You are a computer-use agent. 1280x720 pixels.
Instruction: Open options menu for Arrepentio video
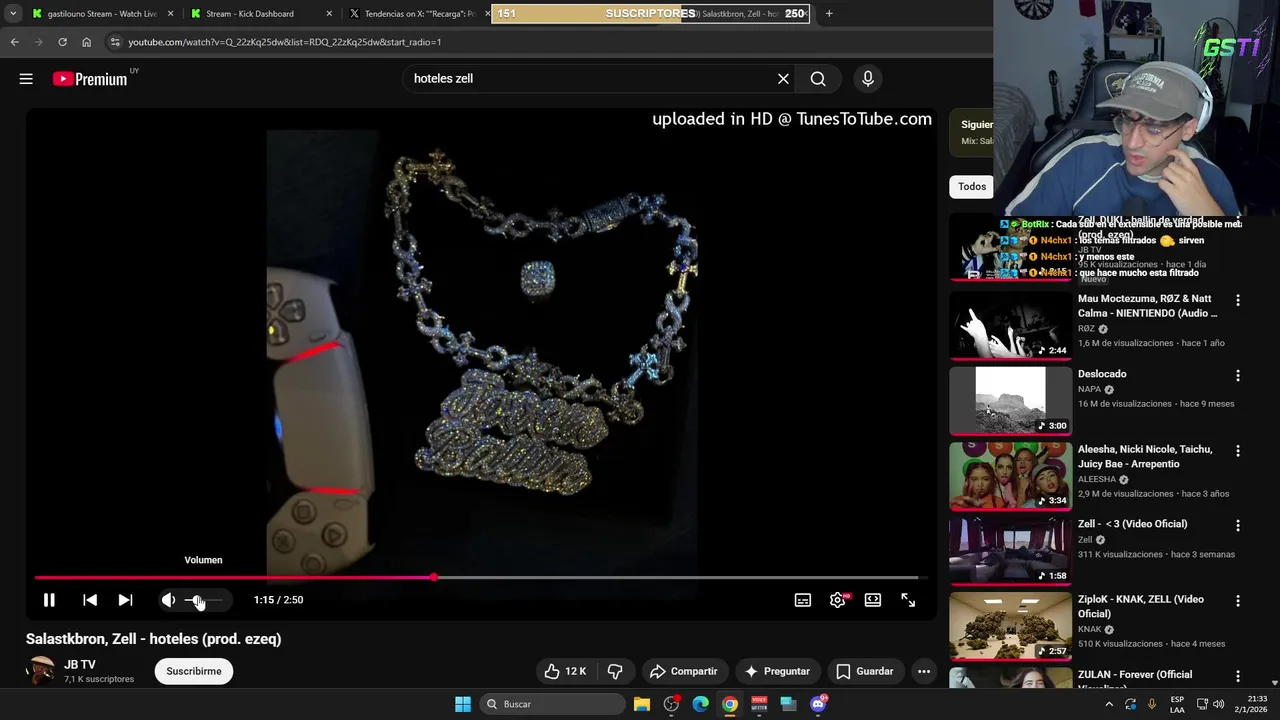coord(1238,451)
